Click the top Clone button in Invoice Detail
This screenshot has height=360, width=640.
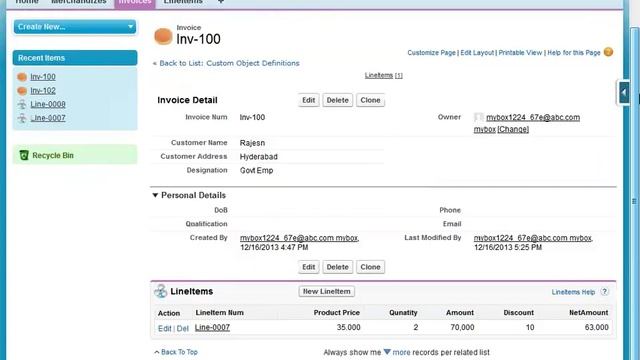(370, 100)
